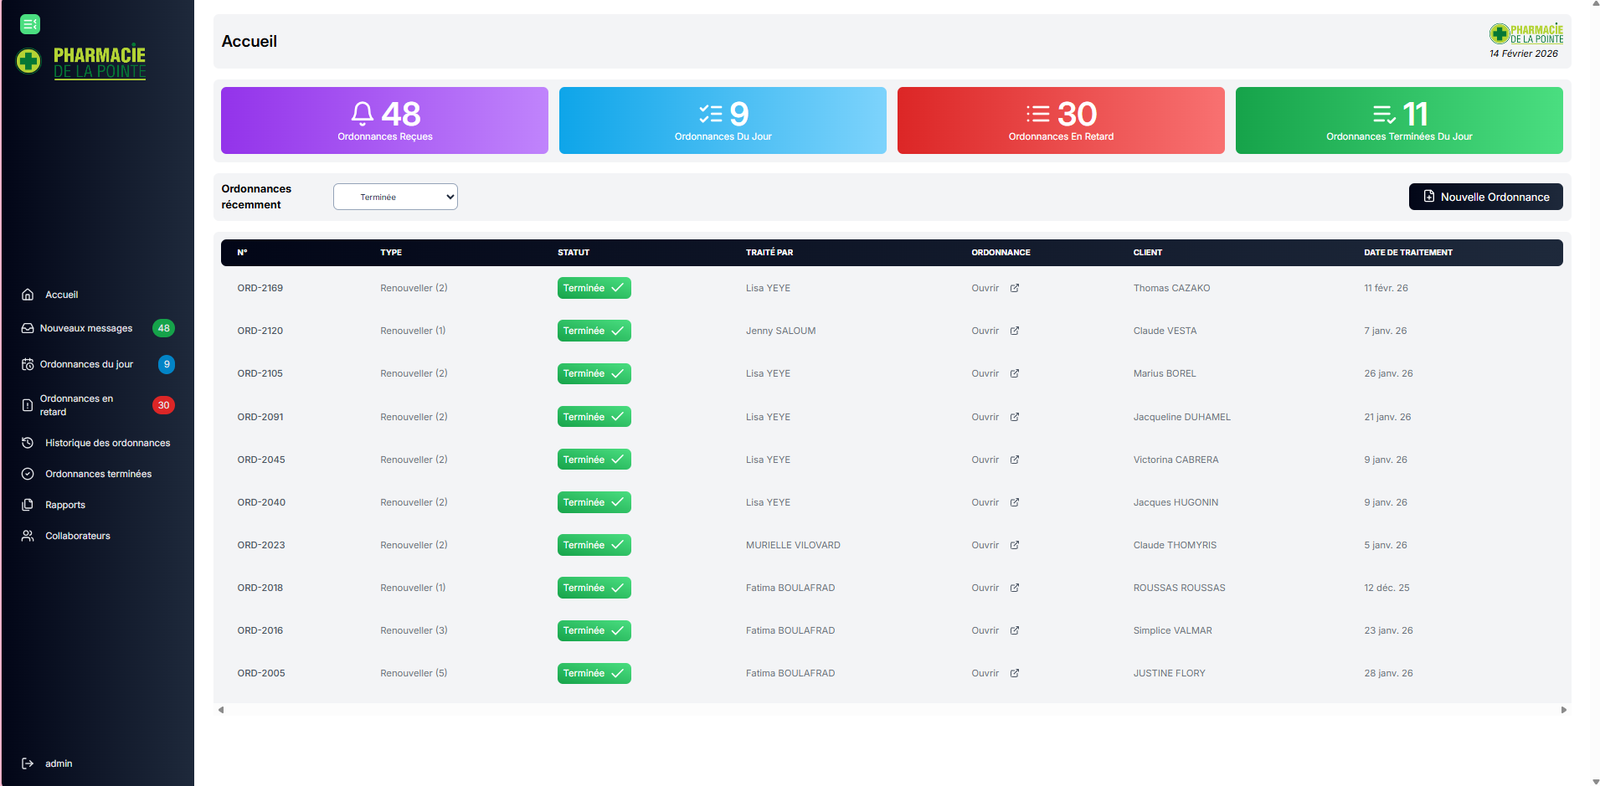The image size is (1600, 786).
Task: Click Ouvrir link for ORD-2105
Action: (985, 374)
